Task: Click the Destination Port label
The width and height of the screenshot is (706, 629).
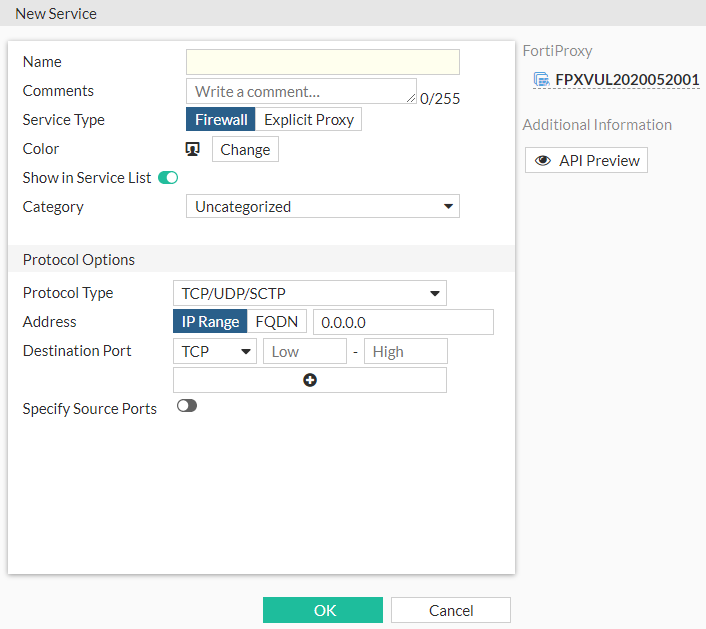Action: tap(77, 351)
